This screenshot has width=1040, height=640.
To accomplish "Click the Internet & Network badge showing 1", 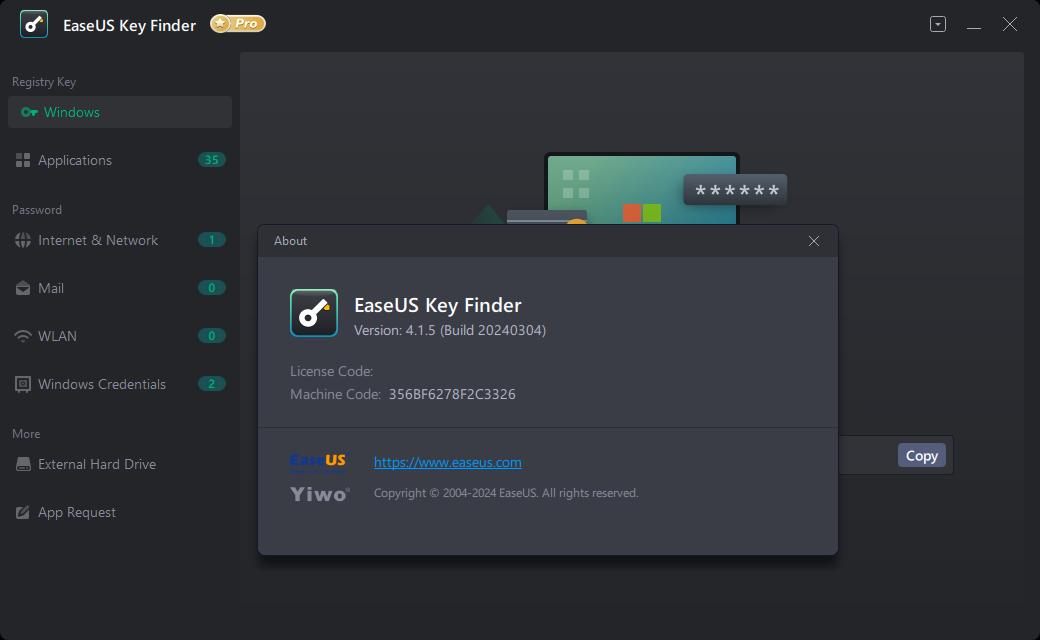I will (212, 240).
